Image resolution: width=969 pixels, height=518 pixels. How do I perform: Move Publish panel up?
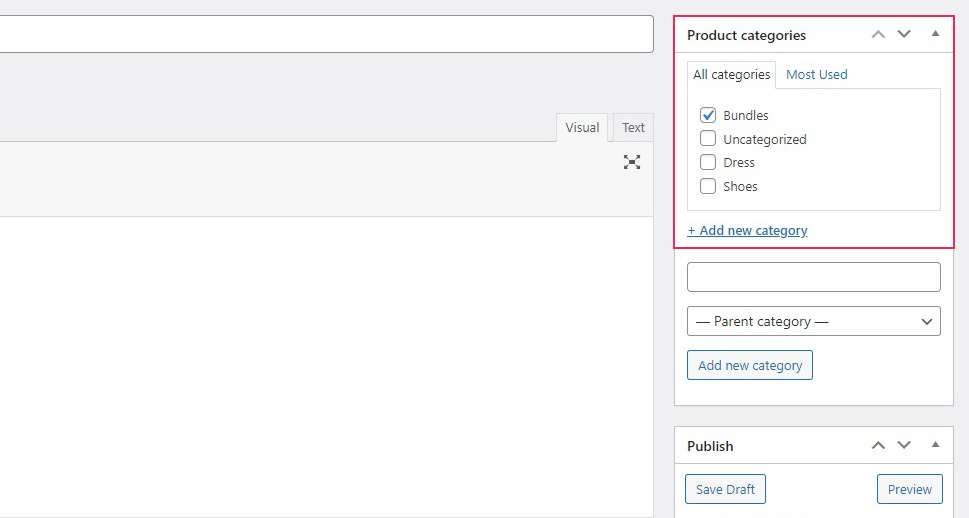tap(878, 445)
